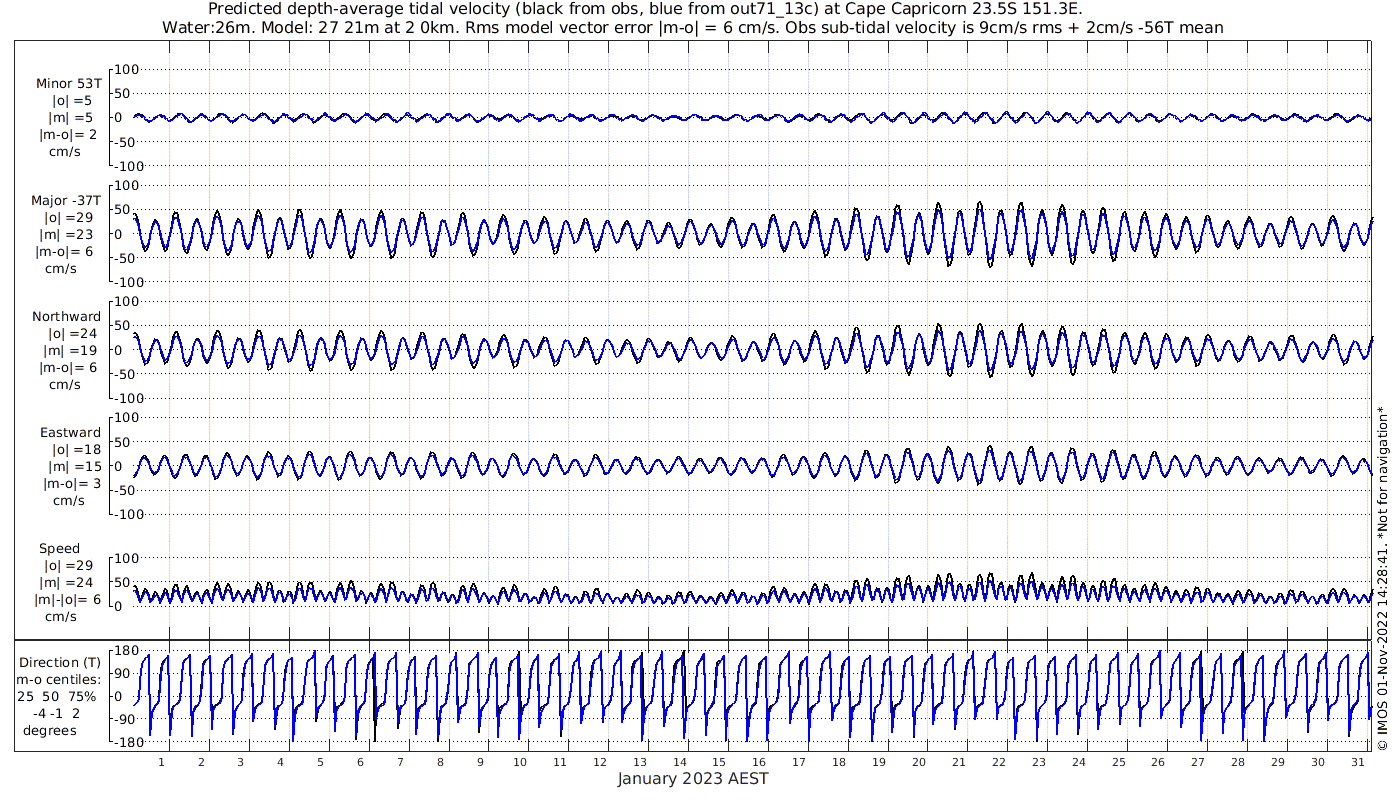Image resolution: width=1400 pixels, height=800 pixels.
Task: Click the vertical IMOS copyright note
Action: (1382, 578)
